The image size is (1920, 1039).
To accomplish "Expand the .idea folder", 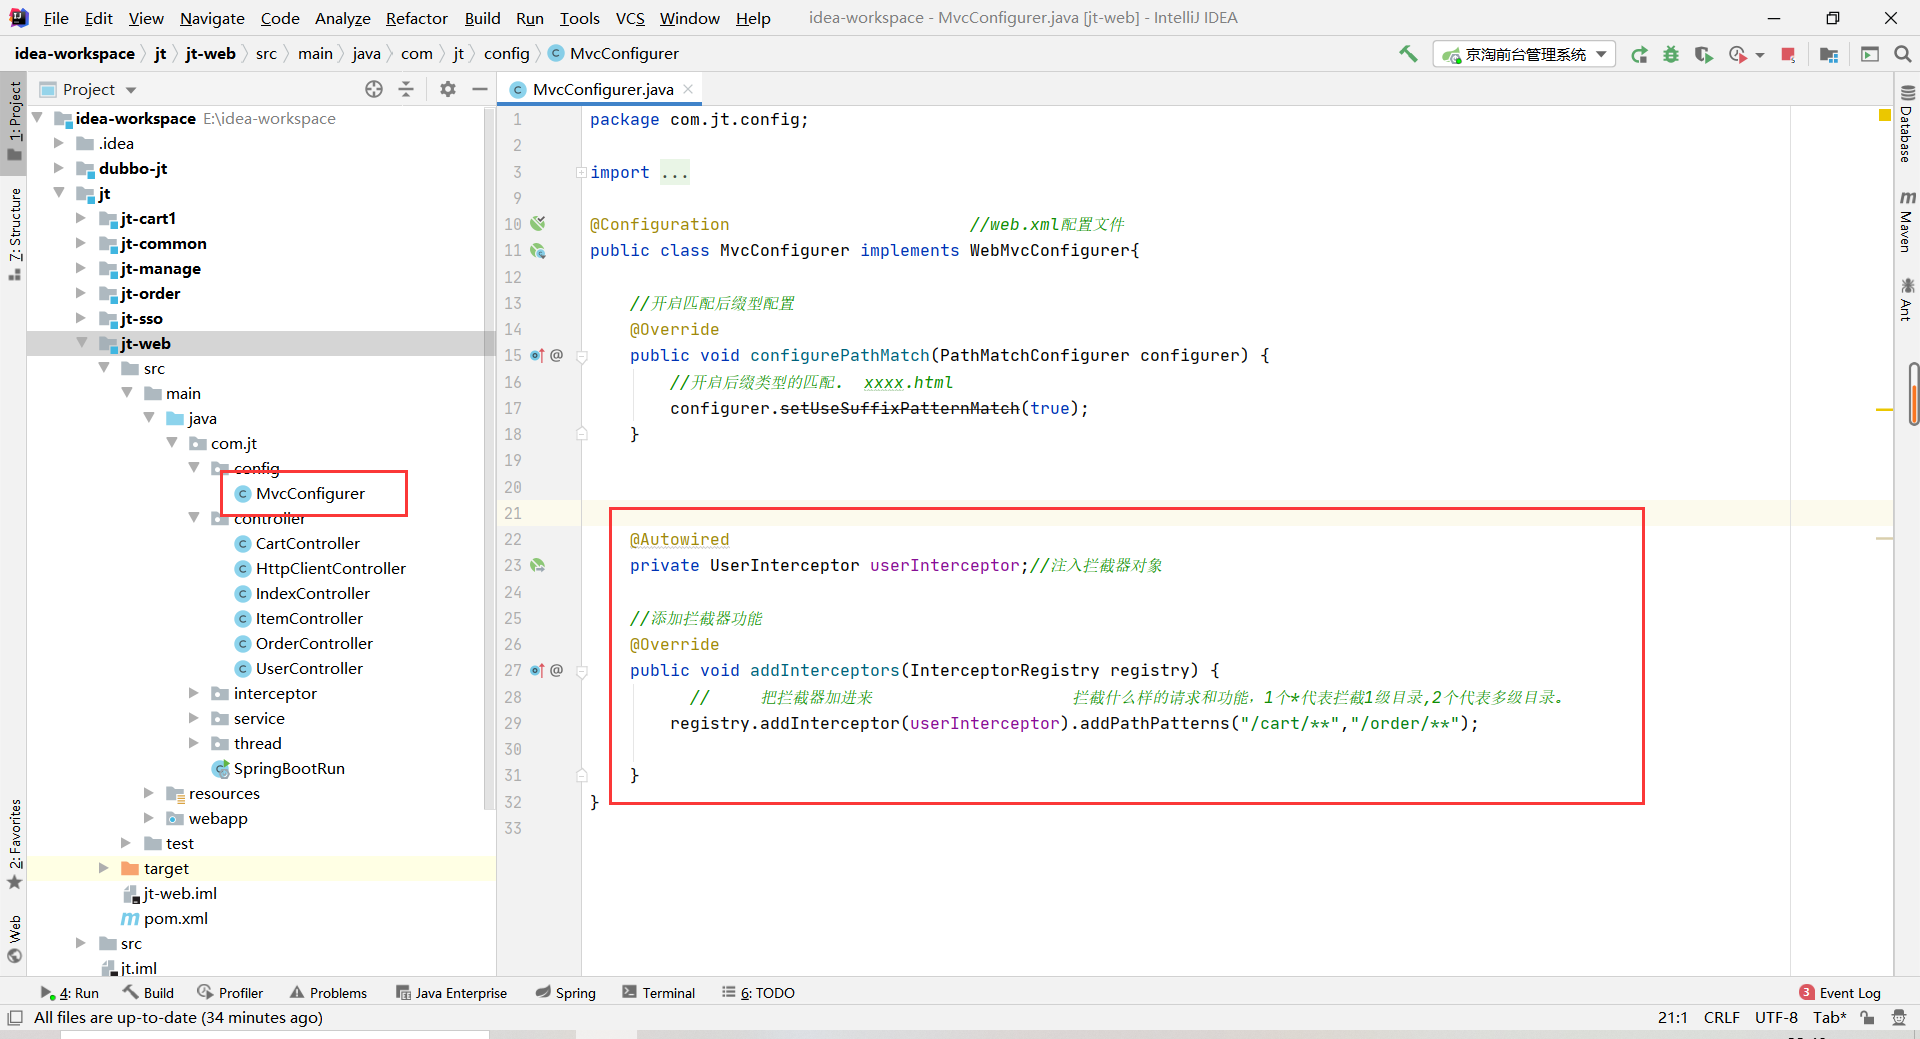I will click(x=59, y=143).
